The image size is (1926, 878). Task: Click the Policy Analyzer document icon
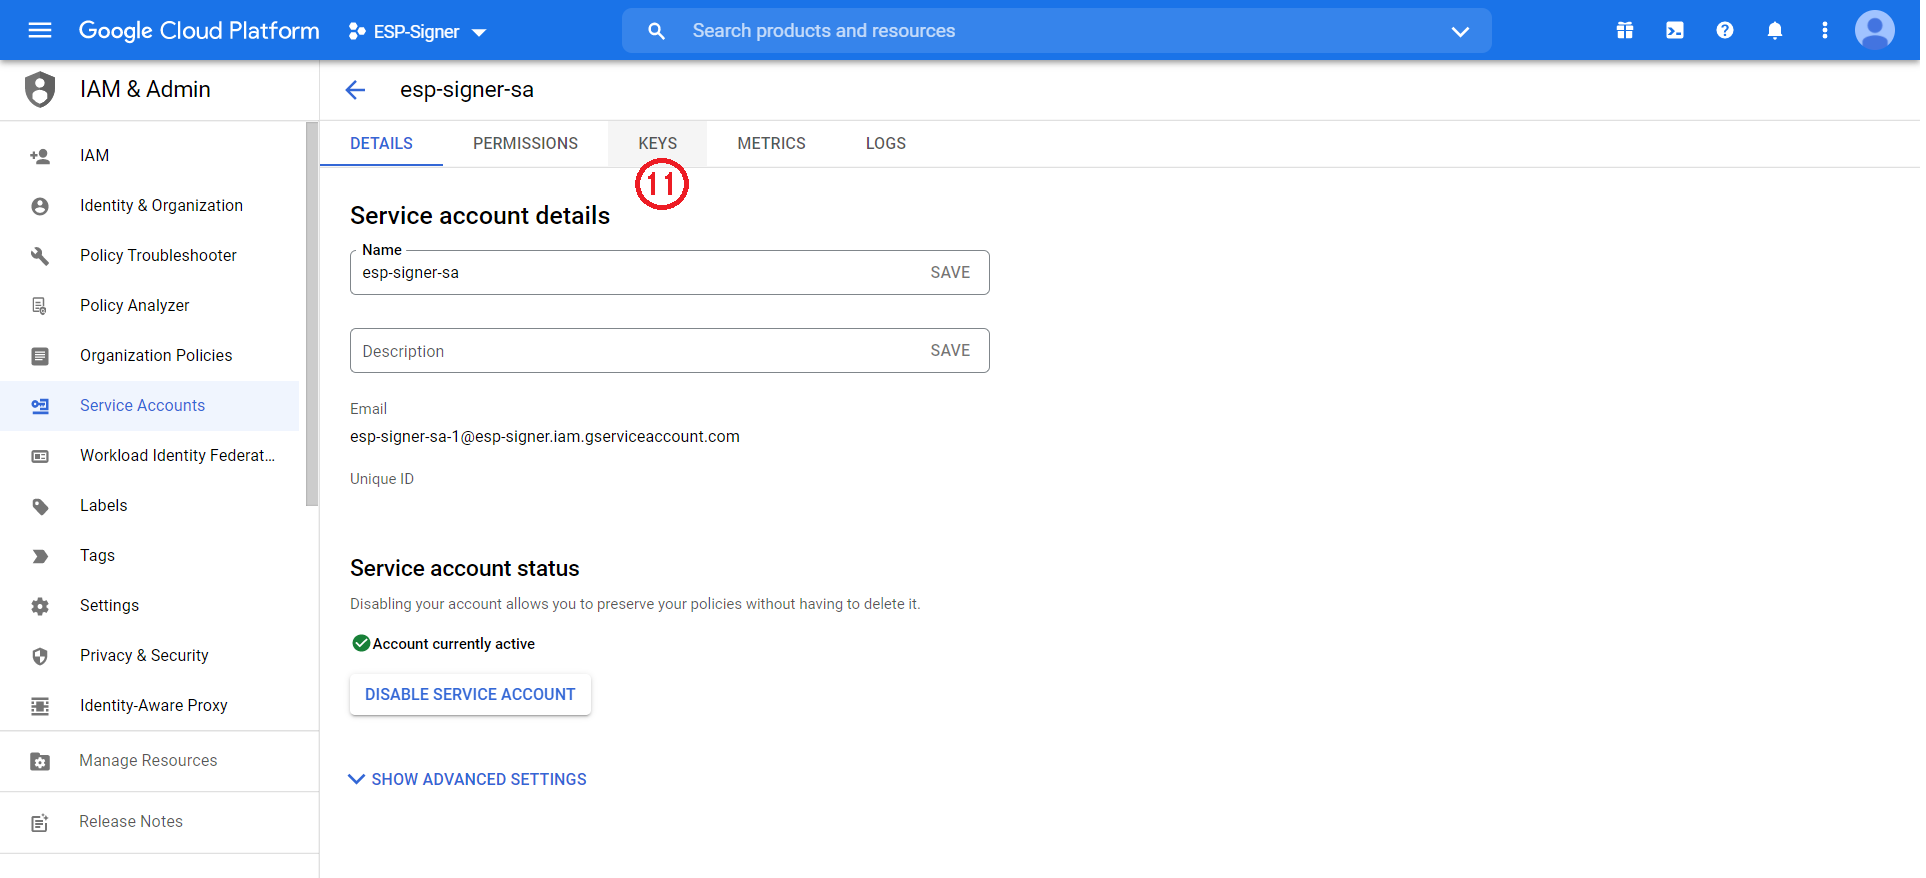click(40, 306)
